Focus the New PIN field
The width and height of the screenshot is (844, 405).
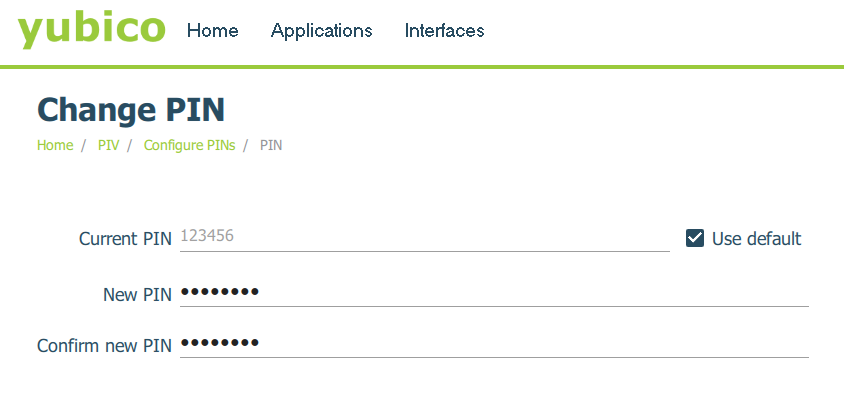tap(494, 293)
